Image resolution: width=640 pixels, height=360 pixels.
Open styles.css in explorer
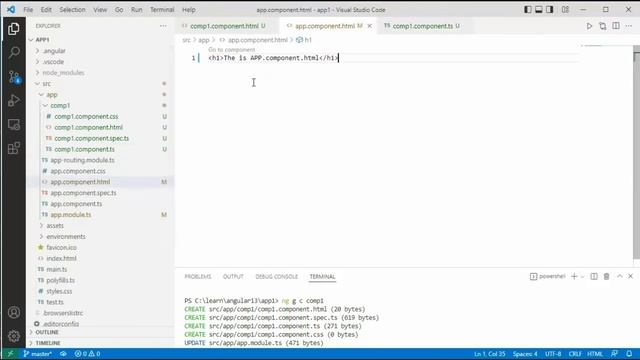(59, 291)
